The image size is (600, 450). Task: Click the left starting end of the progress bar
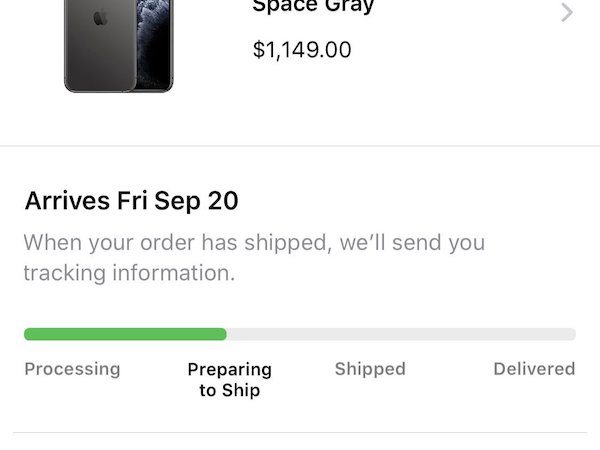point(29,334)
